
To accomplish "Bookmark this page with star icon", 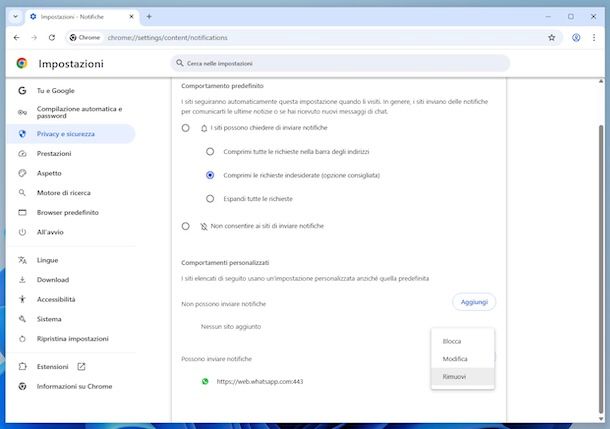I will coord(551,38).
